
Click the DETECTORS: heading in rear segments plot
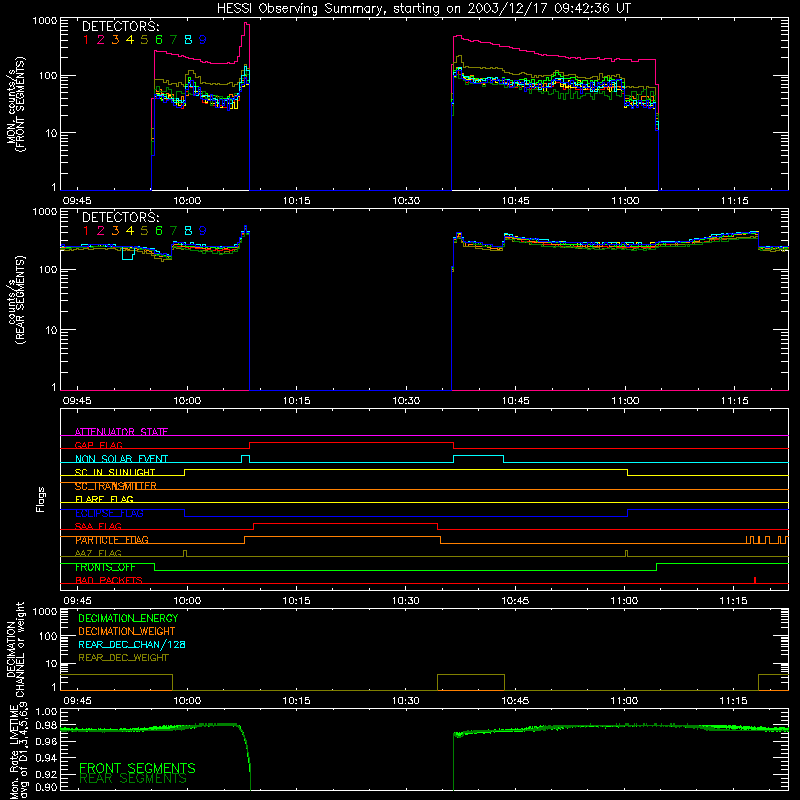click(x=120, y=217)
